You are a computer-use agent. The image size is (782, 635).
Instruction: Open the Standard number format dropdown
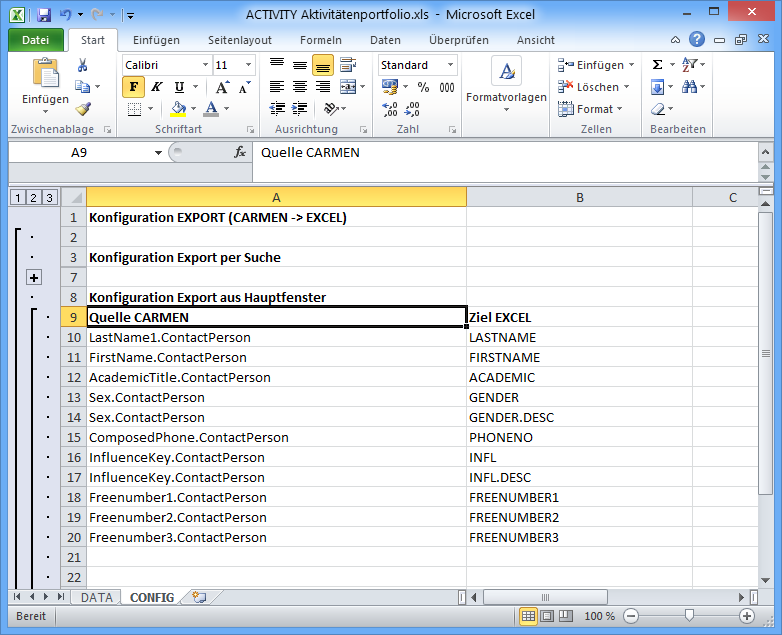450,65
